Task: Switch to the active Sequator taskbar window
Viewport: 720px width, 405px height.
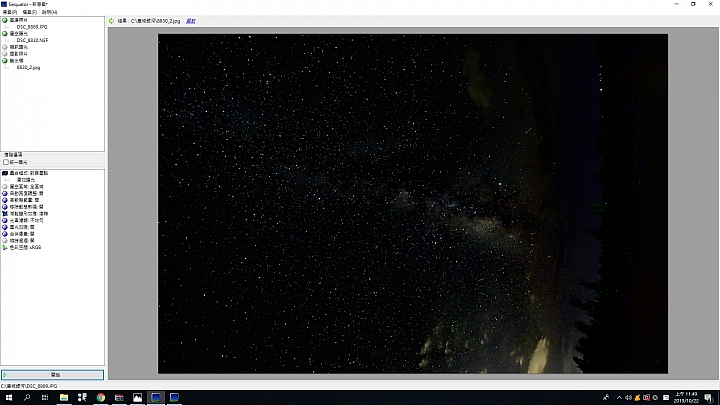Action: 156,398
